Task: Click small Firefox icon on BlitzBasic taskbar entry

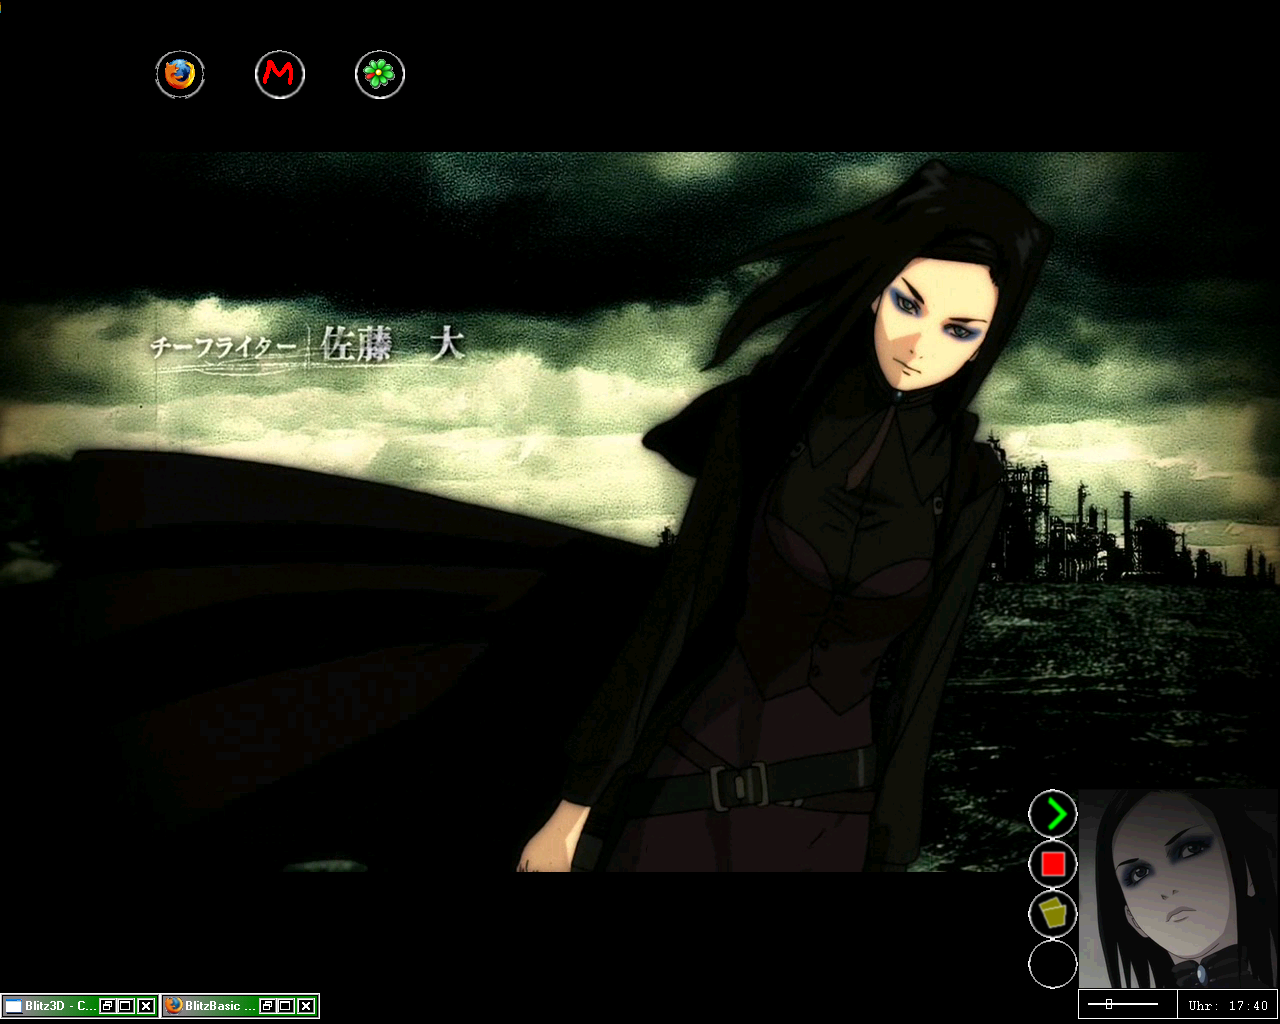Action: coord(174,1006)
